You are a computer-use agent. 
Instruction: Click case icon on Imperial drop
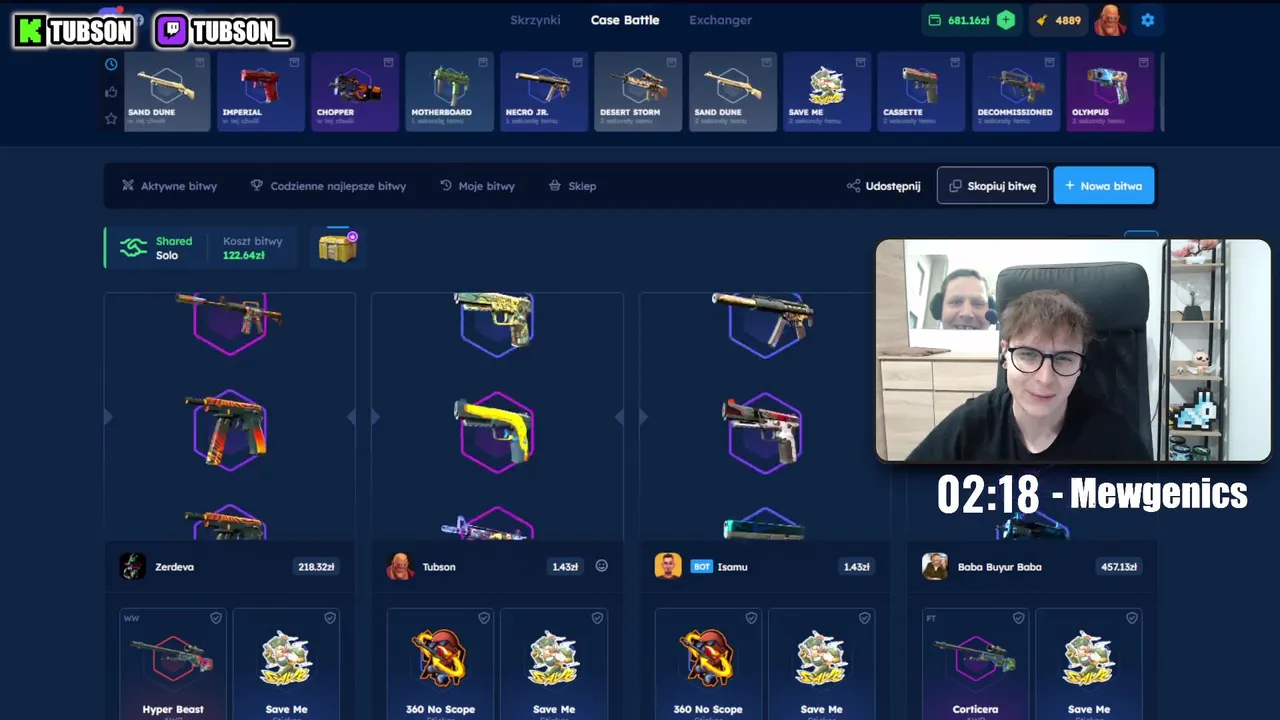(x=294, y=62)
